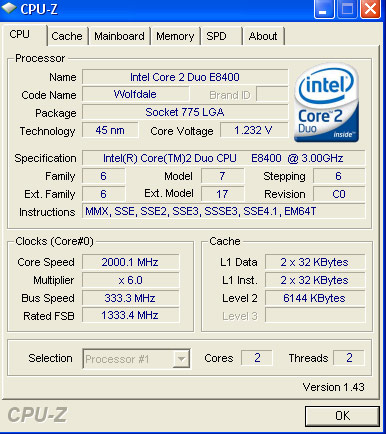Screen dimensions: 386x434
Task: Open the Mainboard tab
Action: (119, 36)
